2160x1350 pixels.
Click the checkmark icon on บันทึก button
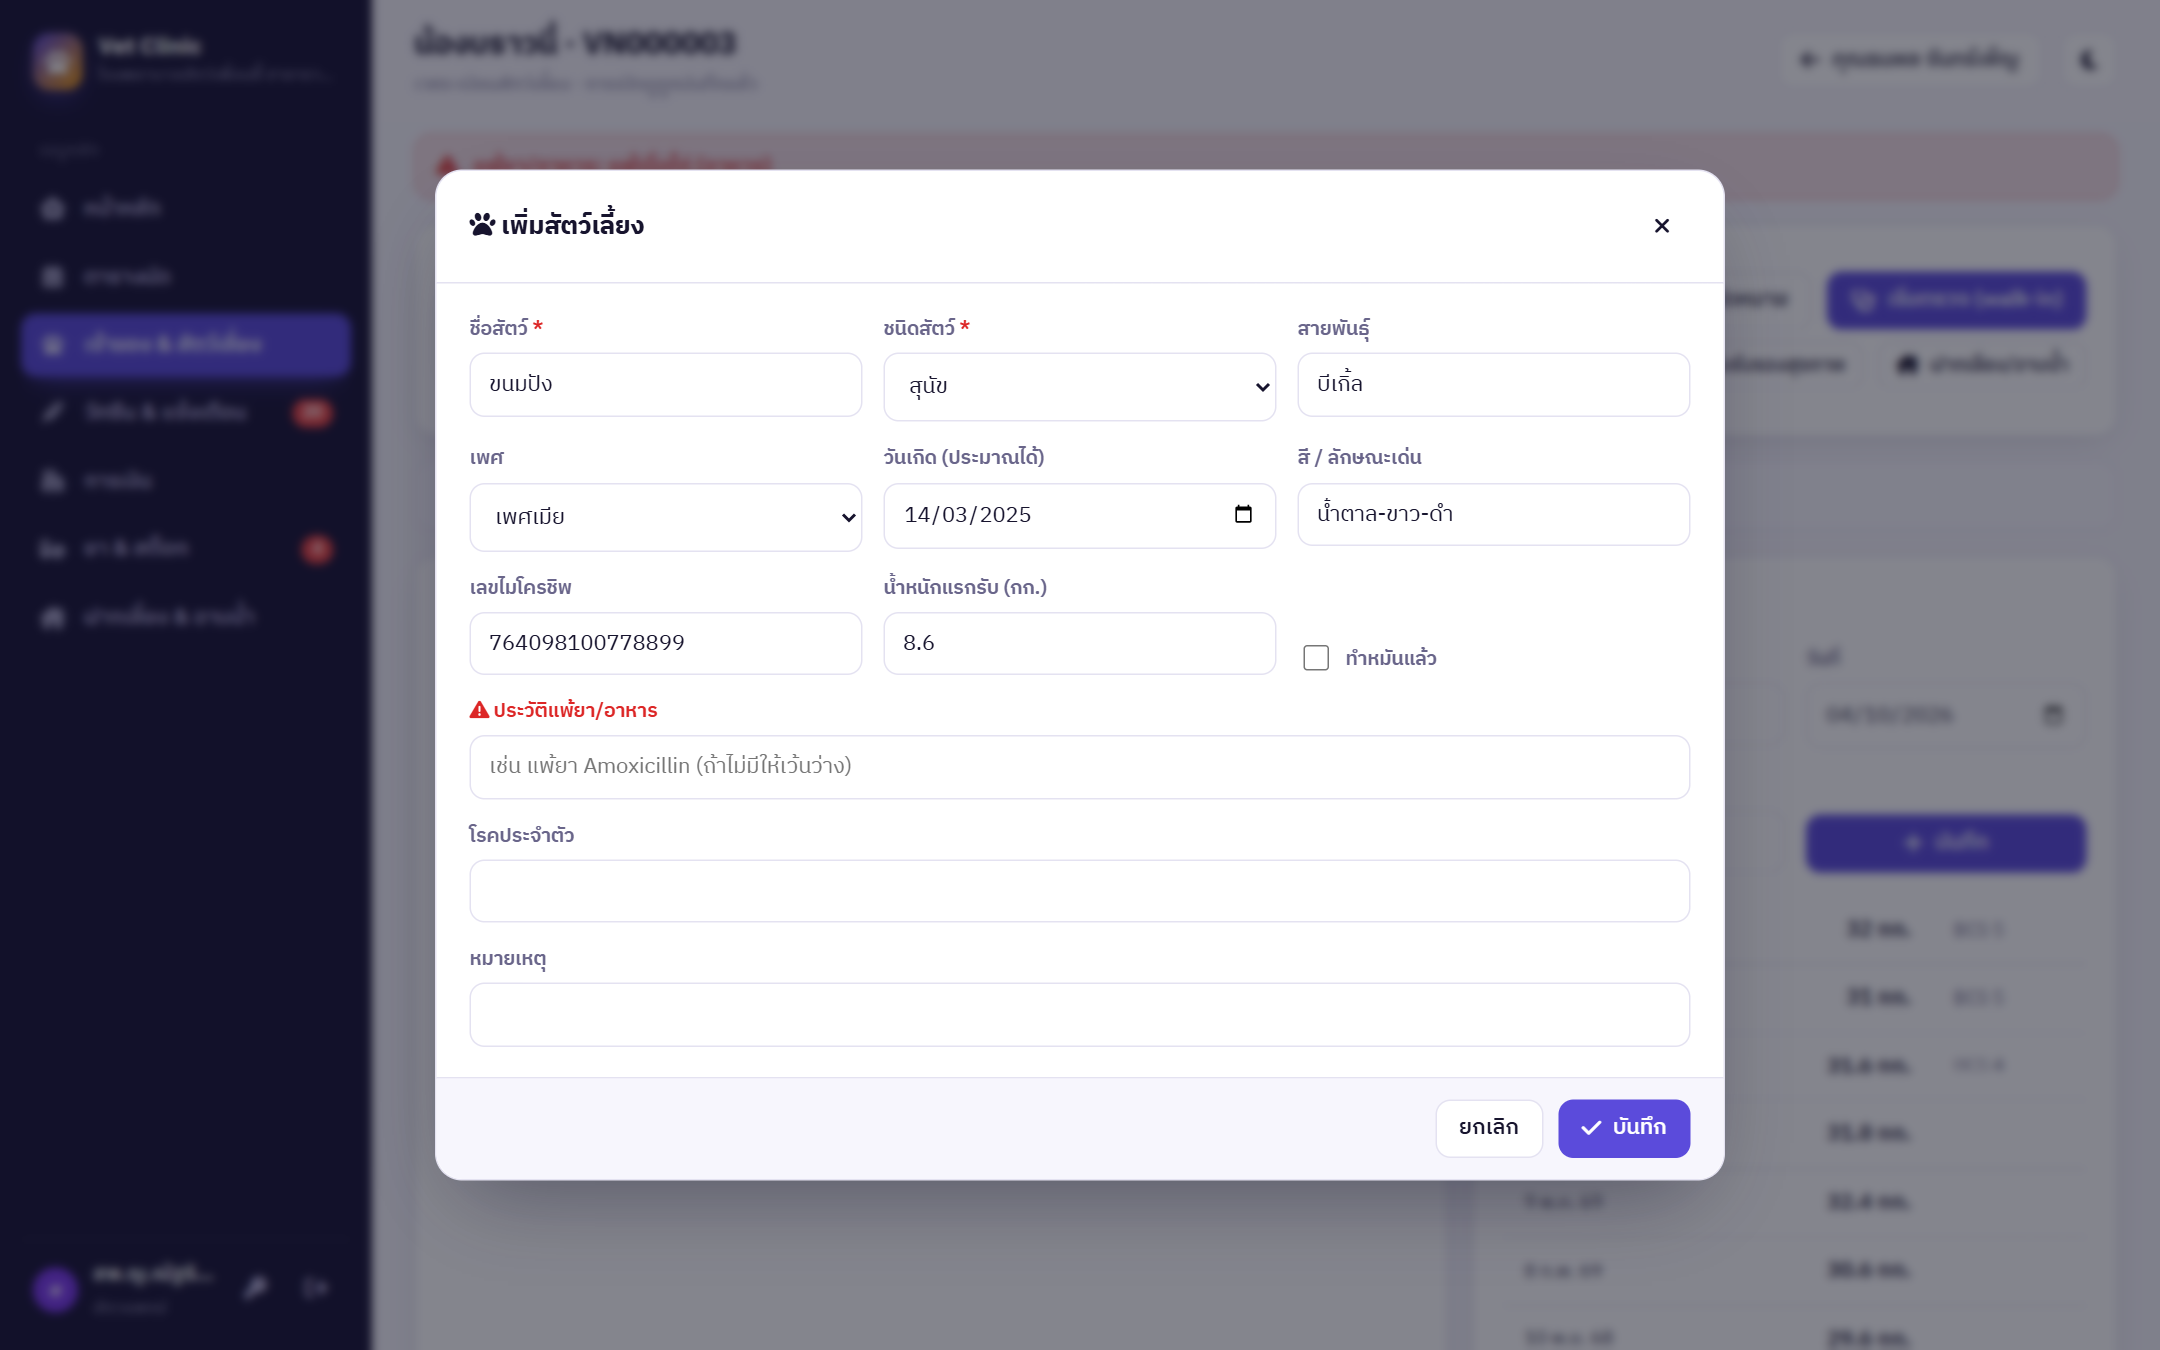click(1591, 1128)
